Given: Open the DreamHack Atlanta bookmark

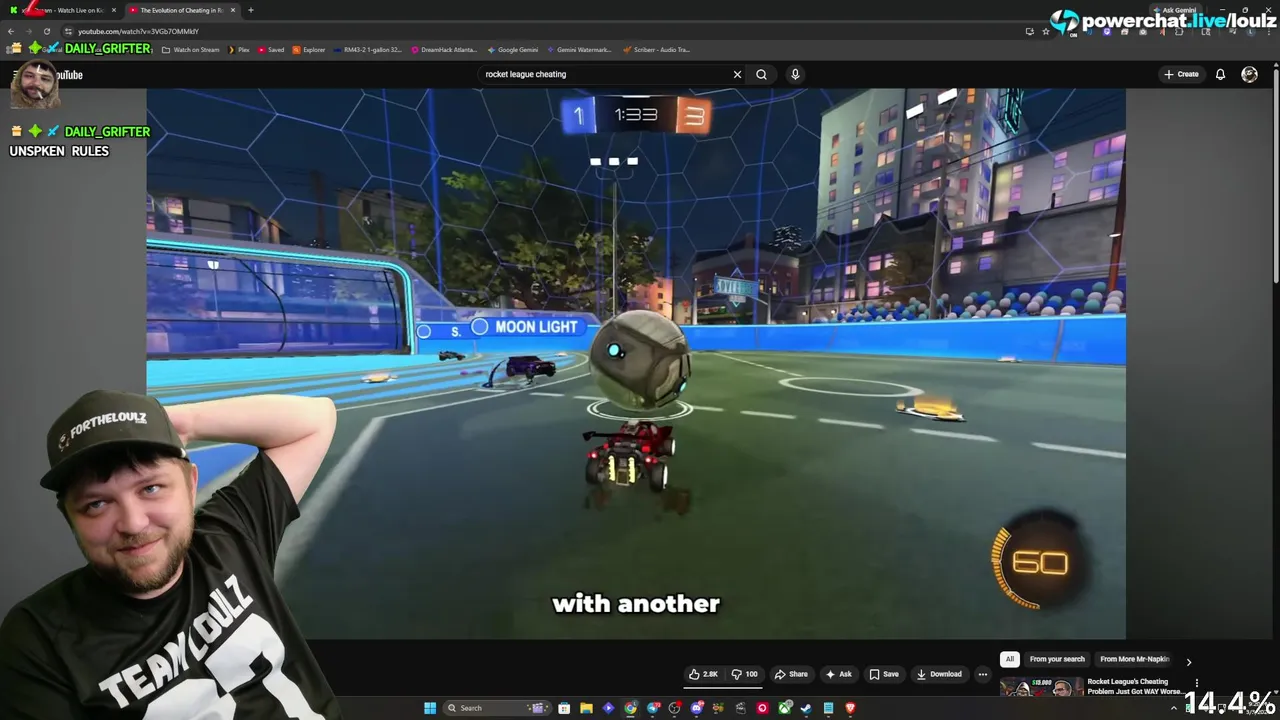Looking at the screenshot, I should tap(444, 49).
